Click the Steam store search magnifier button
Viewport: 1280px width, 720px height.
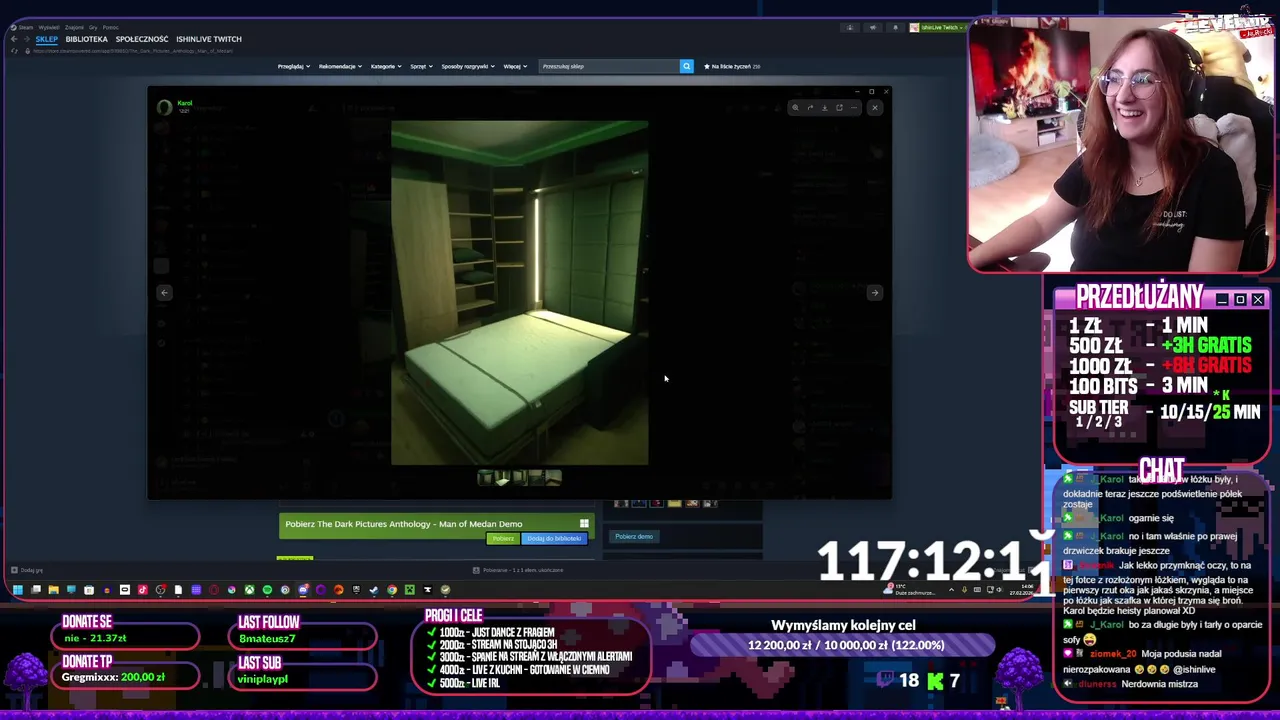(x=686, y=66)
